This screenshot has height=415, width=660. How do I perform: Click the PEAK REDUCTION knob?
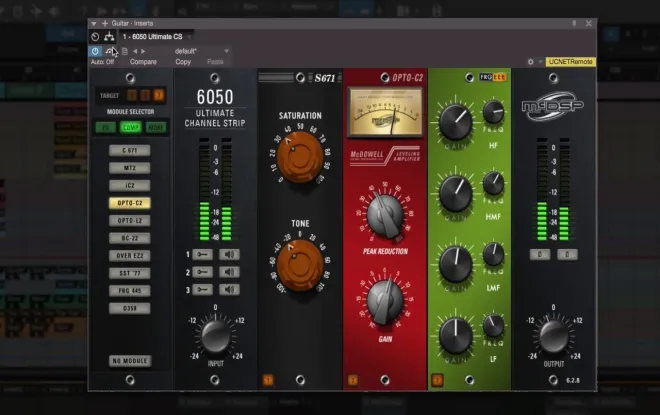point(385,214)
